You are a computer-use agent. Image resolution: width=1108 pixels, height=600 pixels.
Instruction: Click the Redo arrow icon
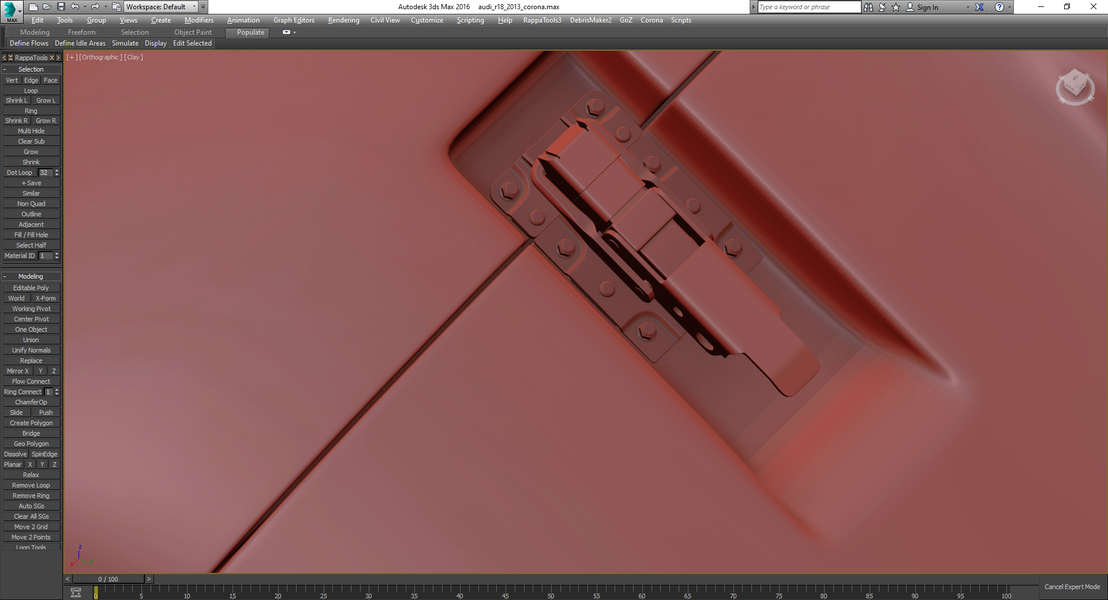[95, 6]
